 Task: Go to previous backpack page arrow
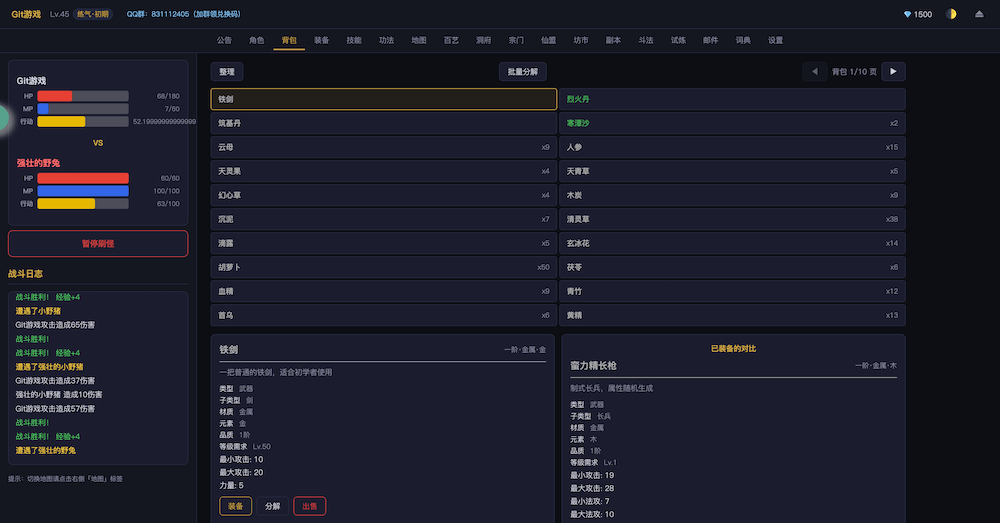tap(815, 72)
